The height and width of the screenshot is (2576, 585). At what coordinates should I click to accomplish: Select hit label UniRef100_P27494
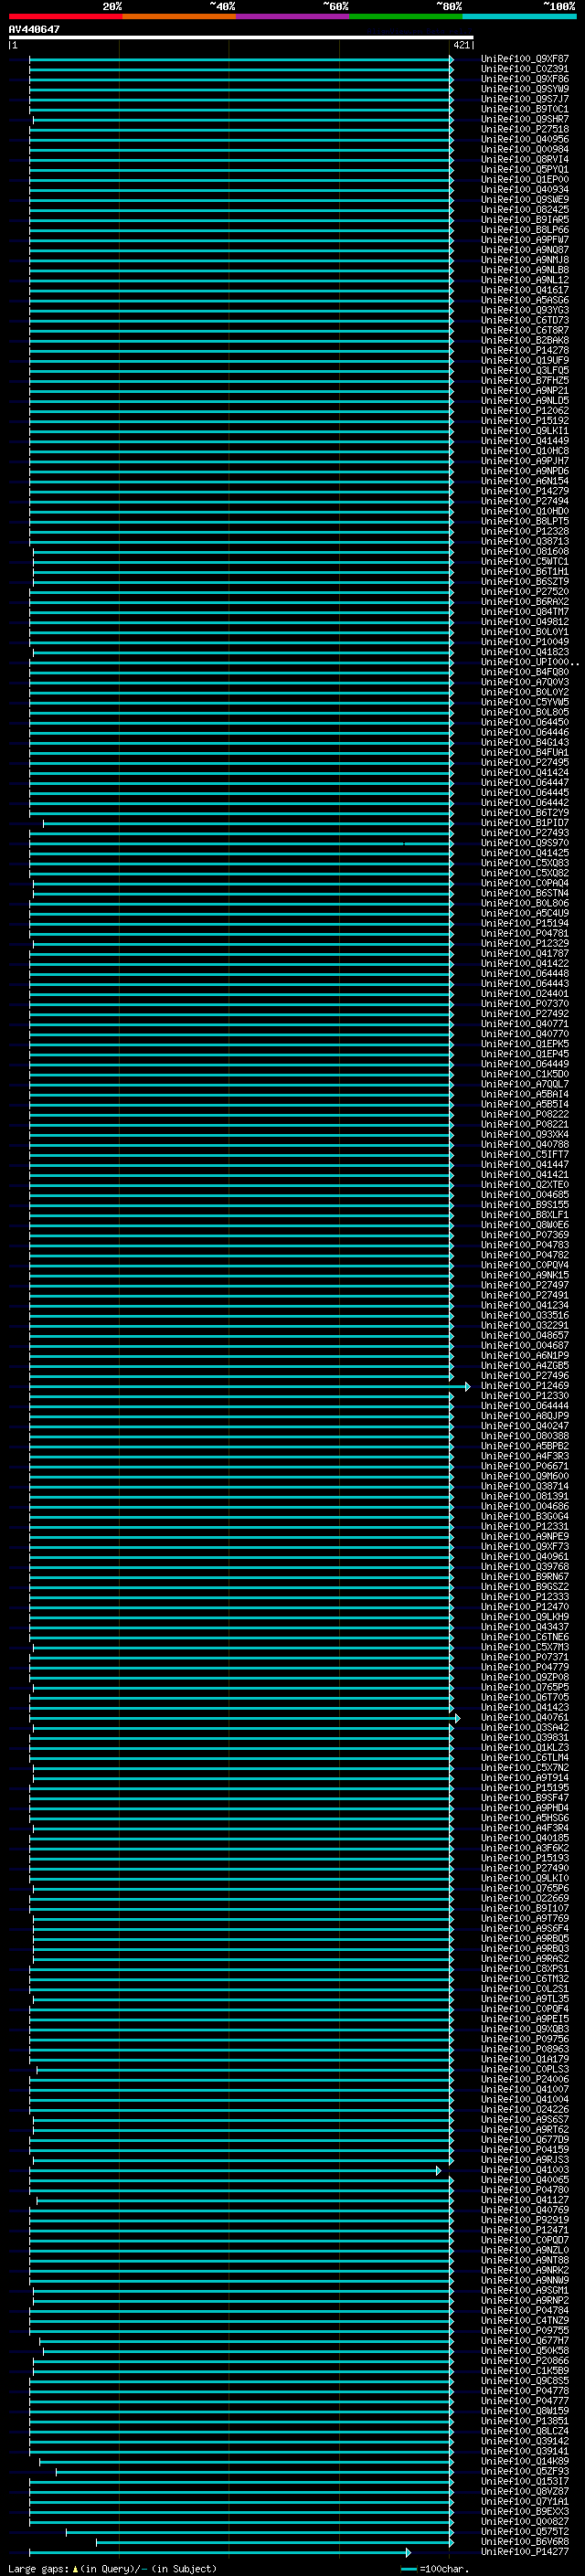click(x=524, y=501)
